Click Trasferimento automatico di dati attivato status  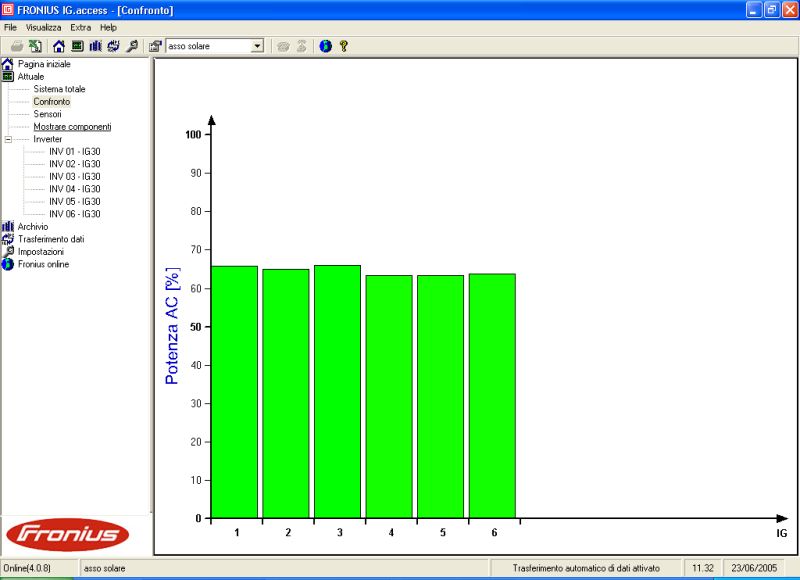click(586, 568)
